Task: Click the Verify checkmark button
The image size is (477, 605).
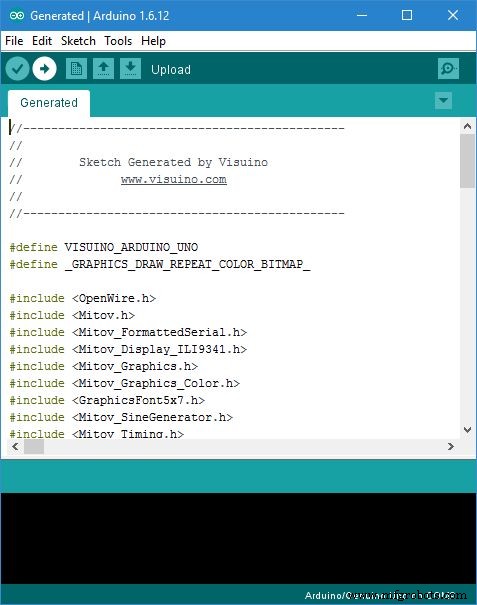Action: point(17,69)
